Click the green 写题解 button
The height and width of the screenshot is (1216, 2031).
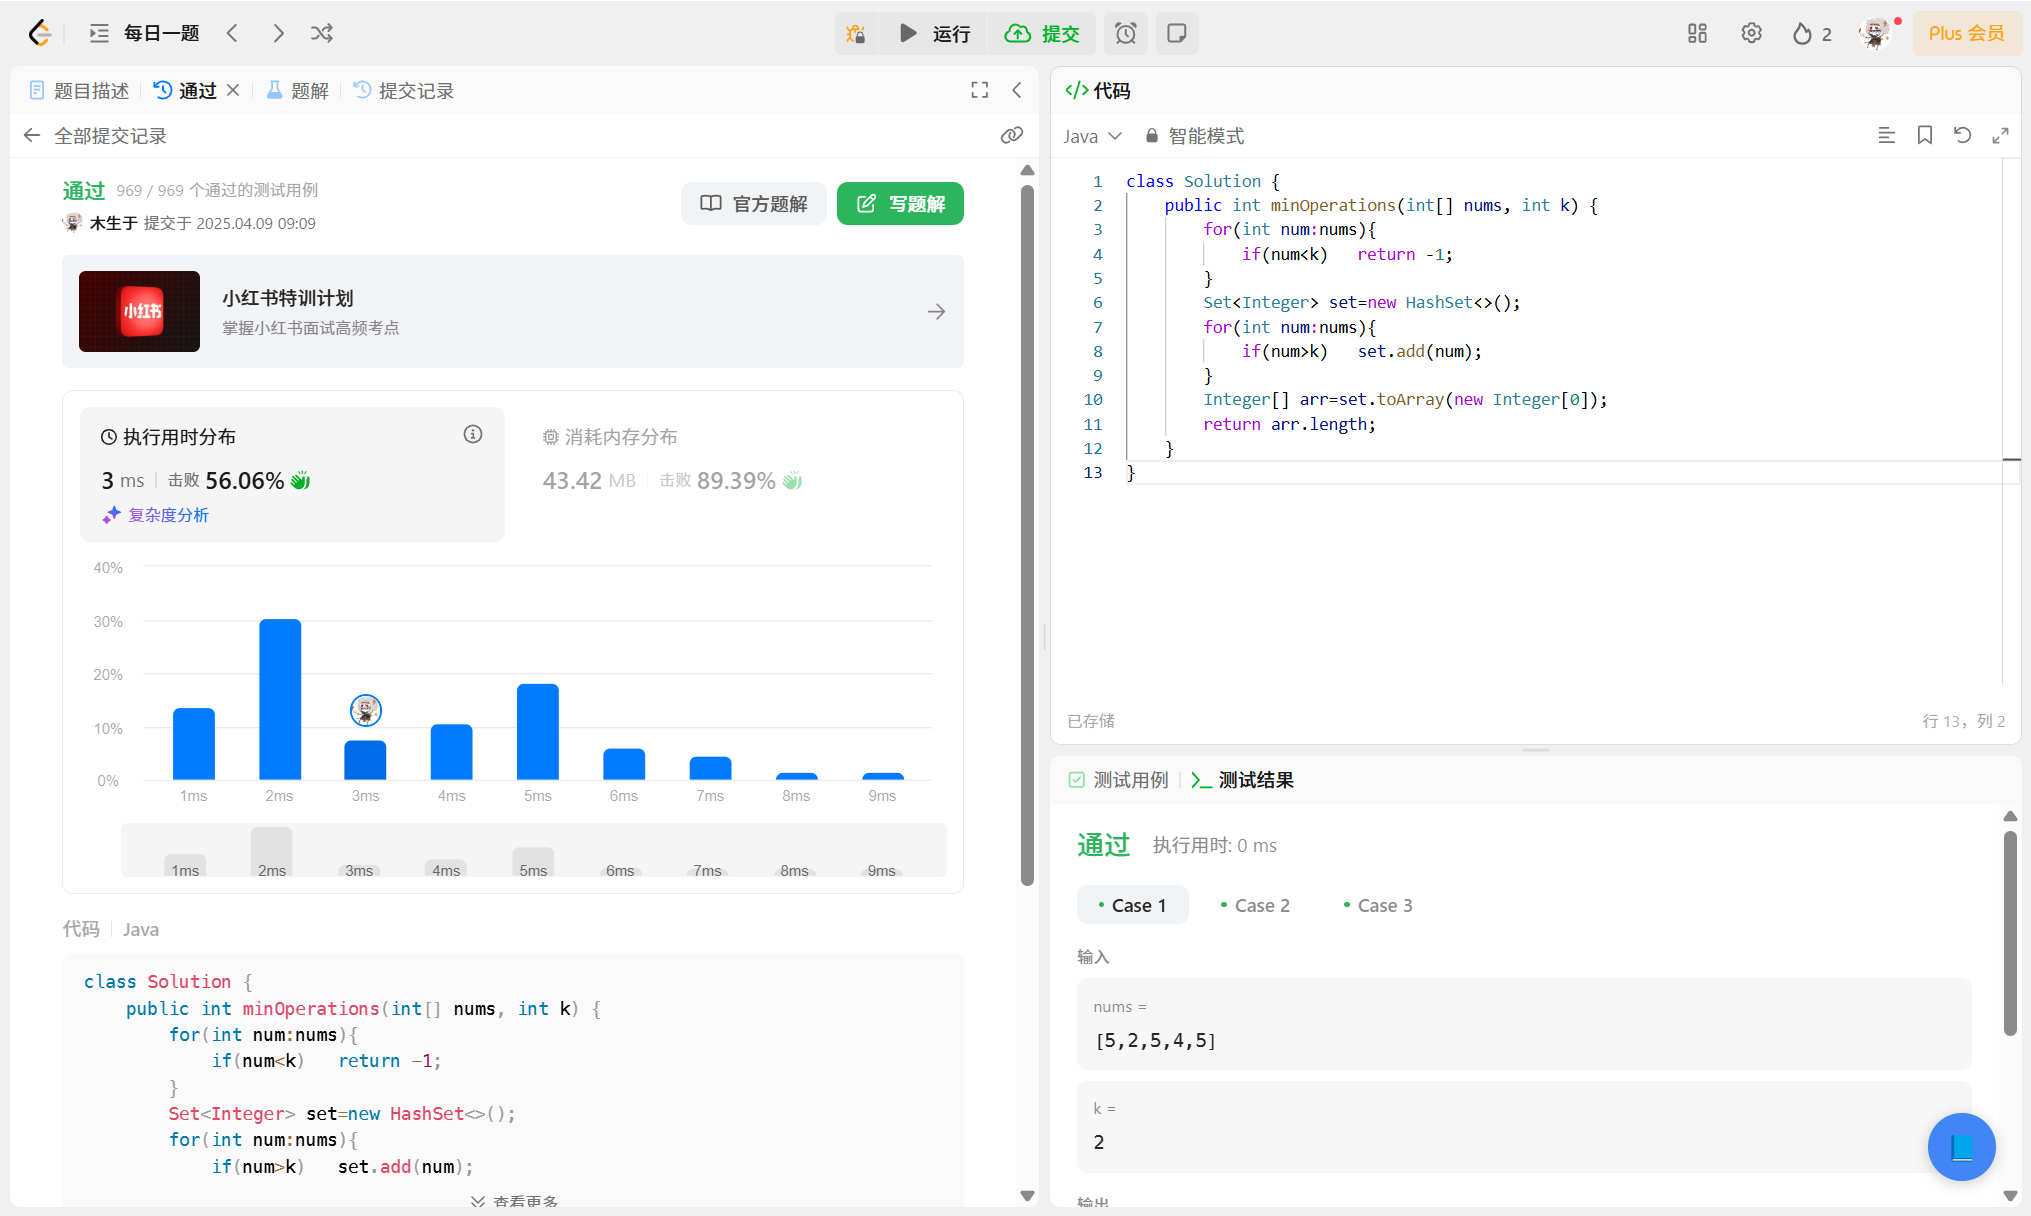pos(900,204)
